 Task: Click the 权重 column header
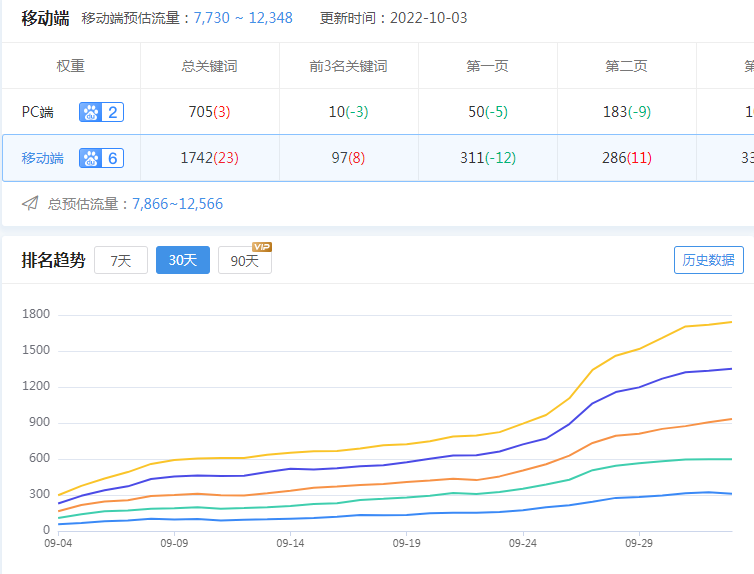click(x=71, y=66)
